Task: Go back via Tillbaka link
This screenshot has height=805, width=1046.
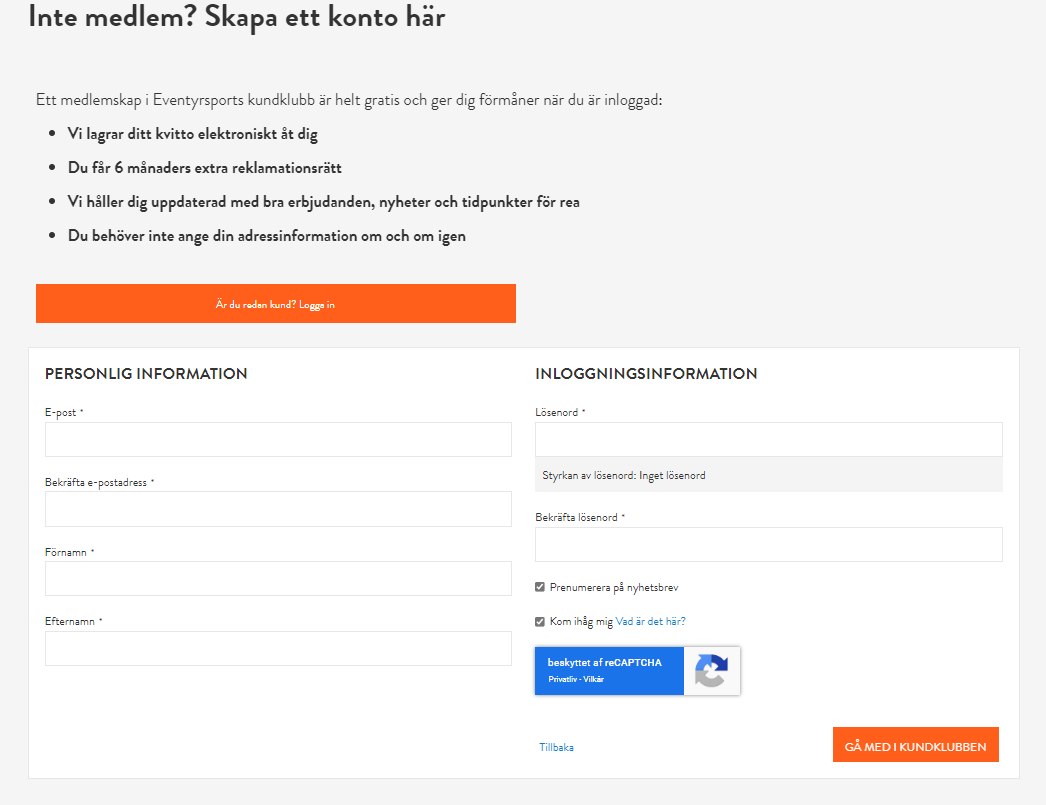Action: (556, 747)
